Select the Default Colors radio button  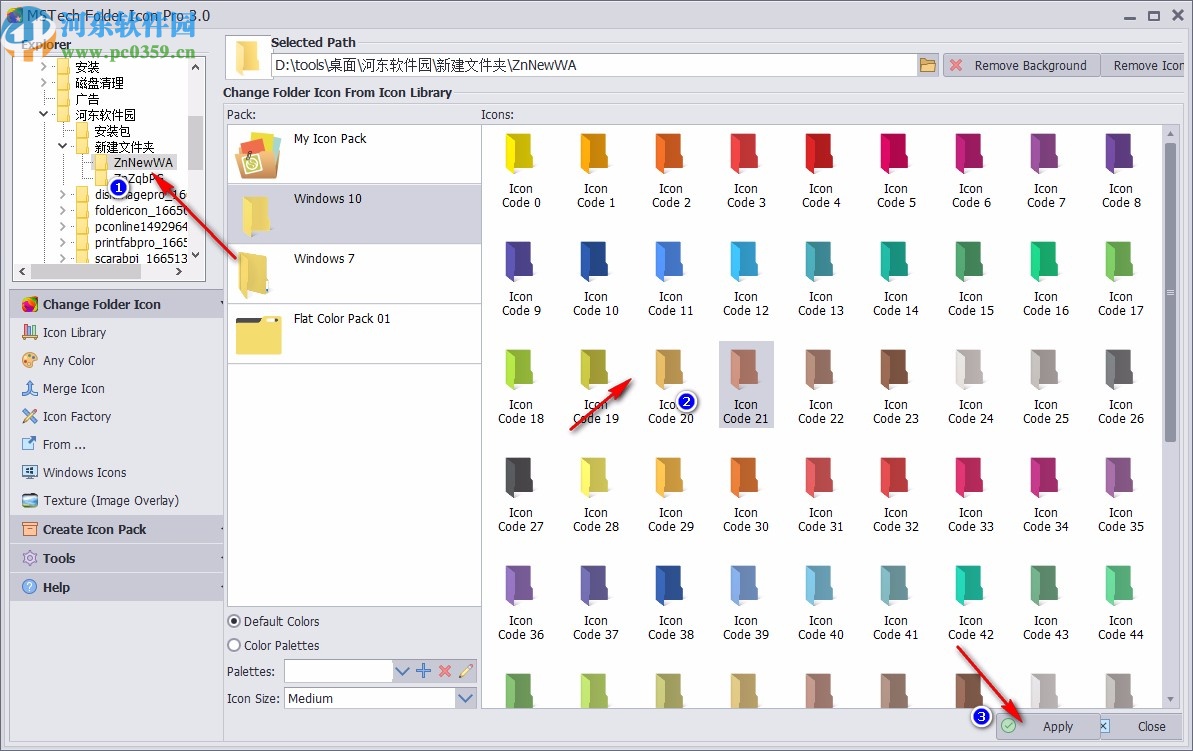(233, 621)
